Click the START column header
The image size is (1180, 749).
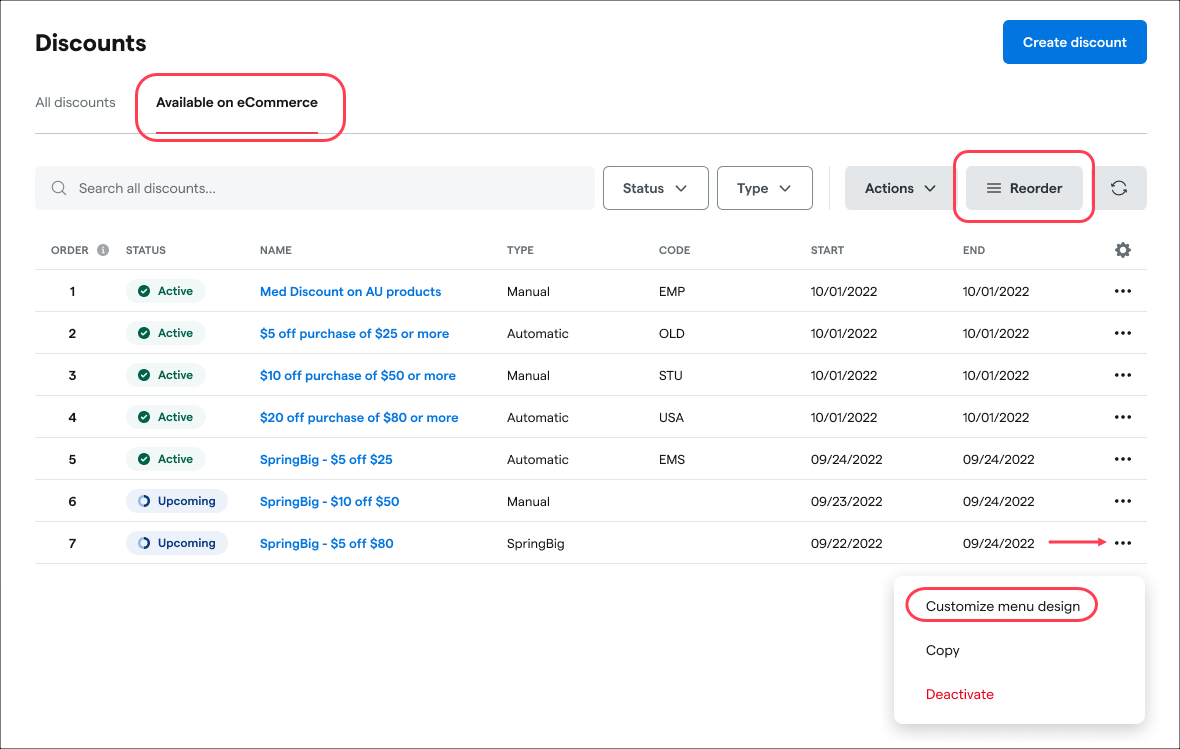pos(827,250)
